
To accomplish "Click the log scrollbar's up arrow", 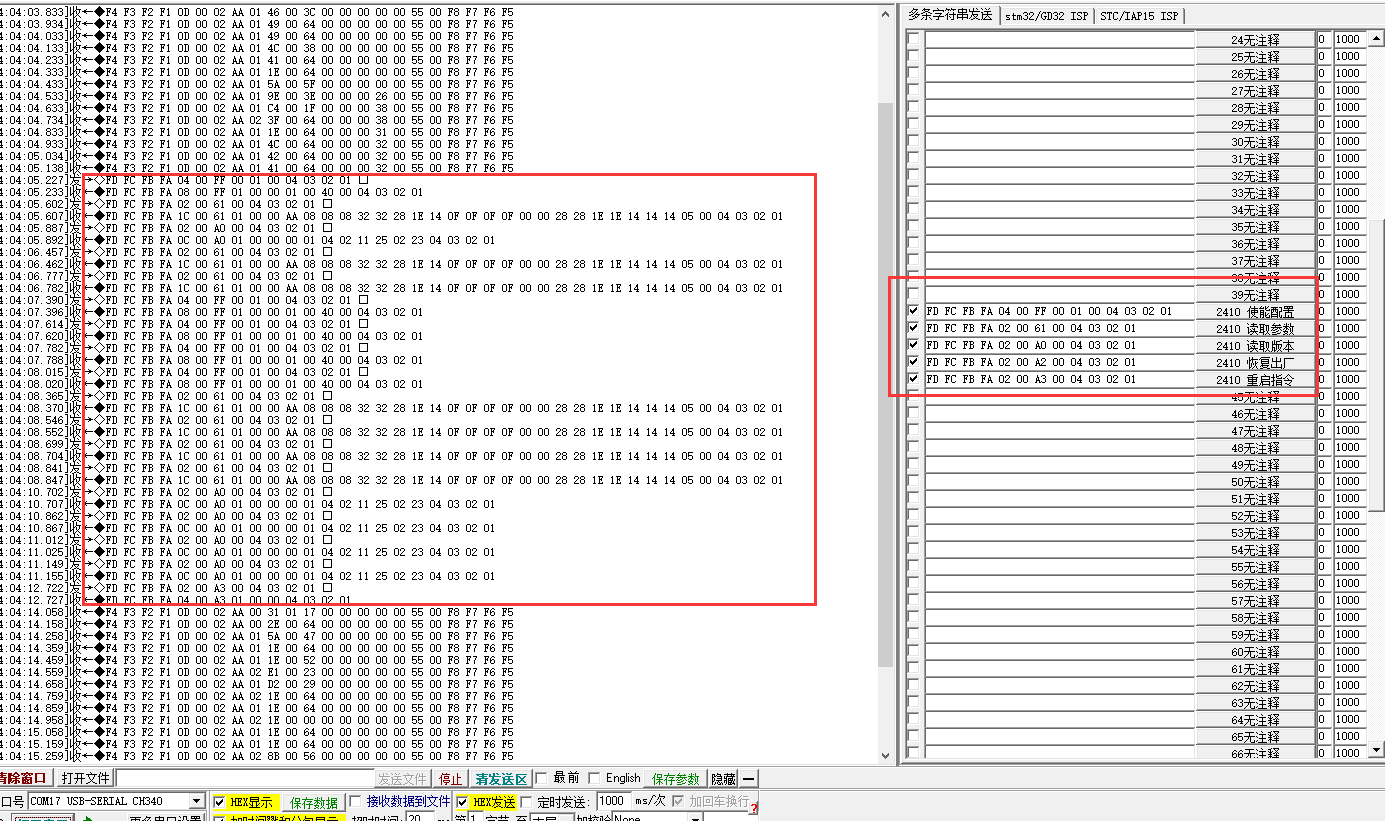I will 885,14.
